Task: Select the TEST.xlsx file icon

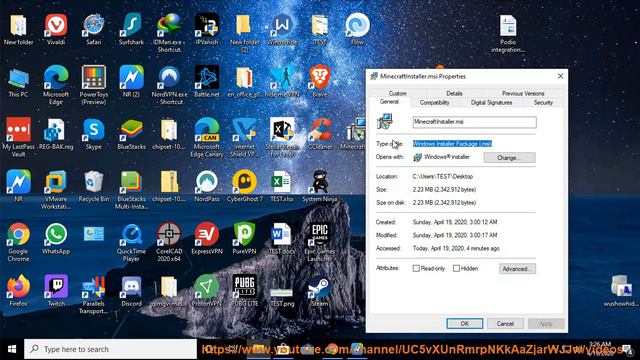Action: coord(282,187)
